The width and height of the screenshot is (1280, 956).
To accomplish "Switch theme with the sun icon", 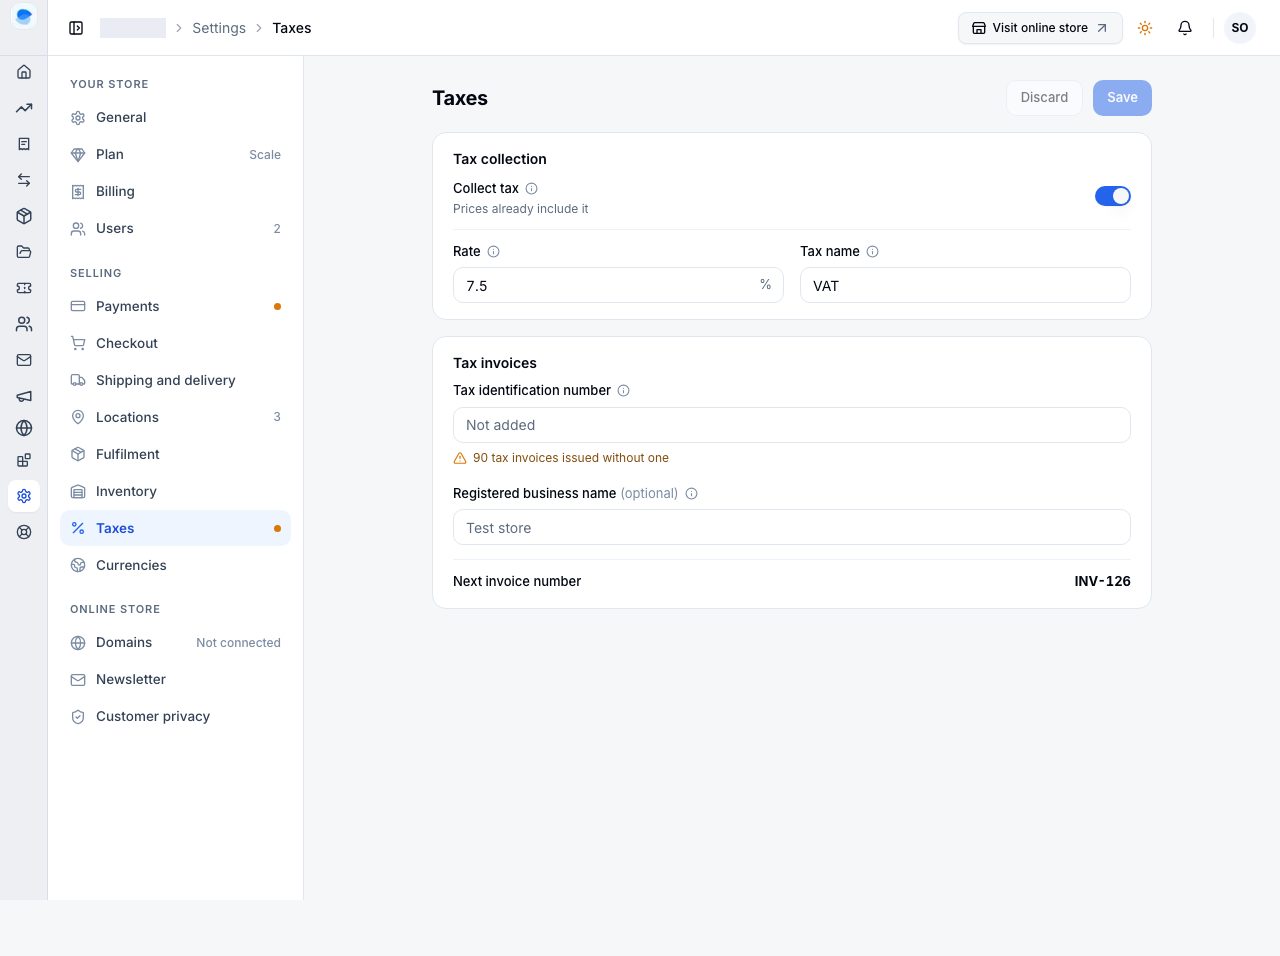I will [x=1145, y=28].
